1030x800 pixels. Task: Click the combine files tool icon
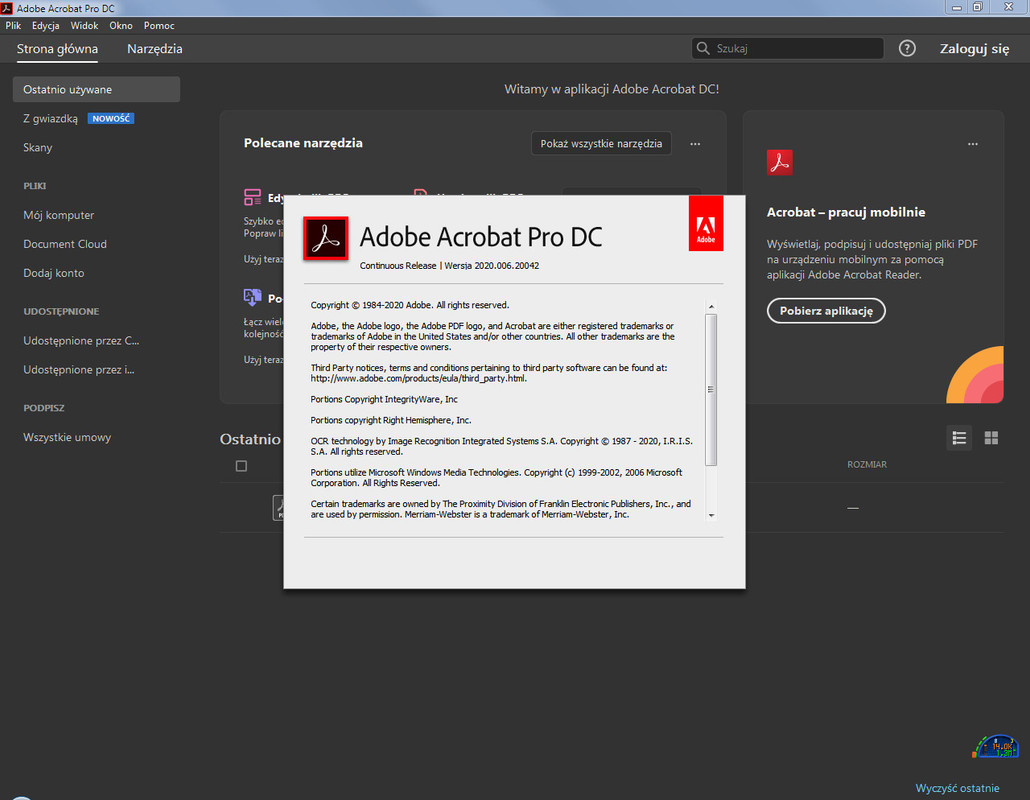pos(252,298)
